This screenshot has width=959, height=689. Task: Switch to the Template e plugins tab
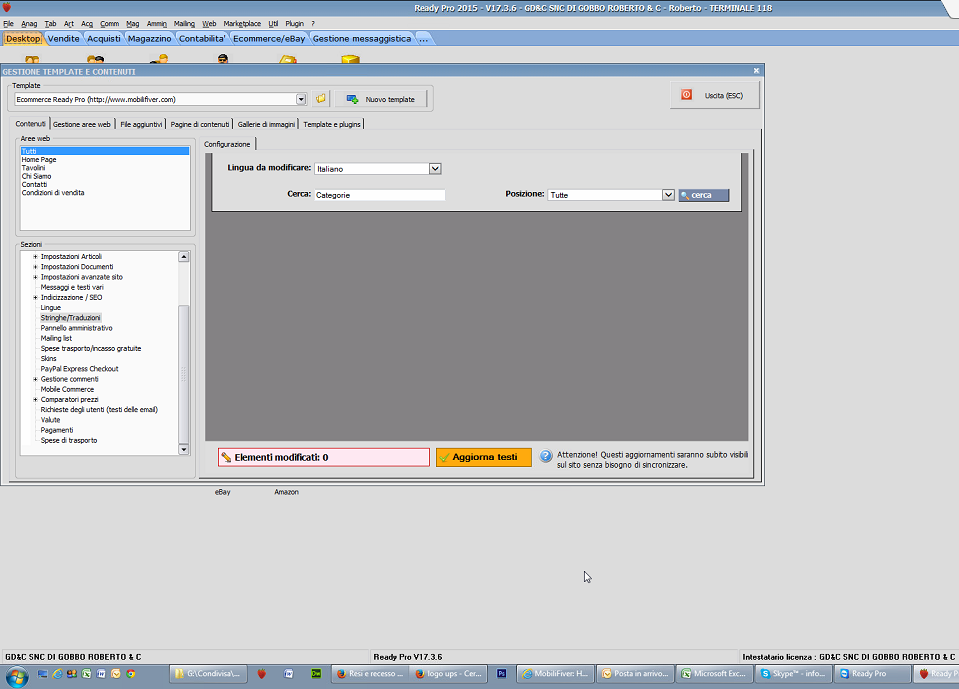332,124
